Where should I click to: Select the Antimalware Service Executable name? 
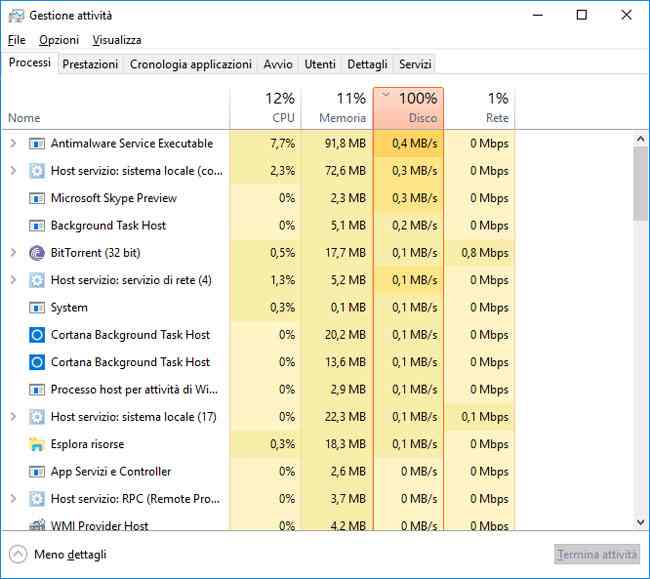coord(132,143)
